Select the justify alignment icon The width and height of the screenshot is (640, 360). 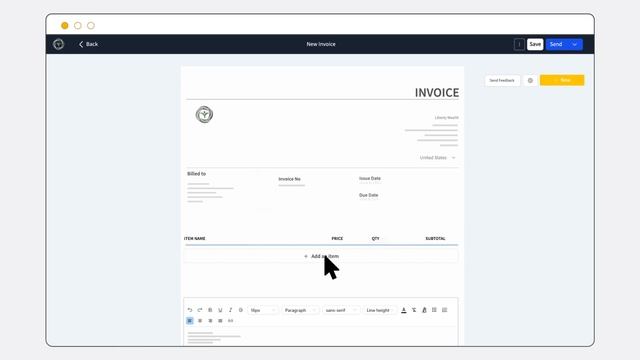220,321
